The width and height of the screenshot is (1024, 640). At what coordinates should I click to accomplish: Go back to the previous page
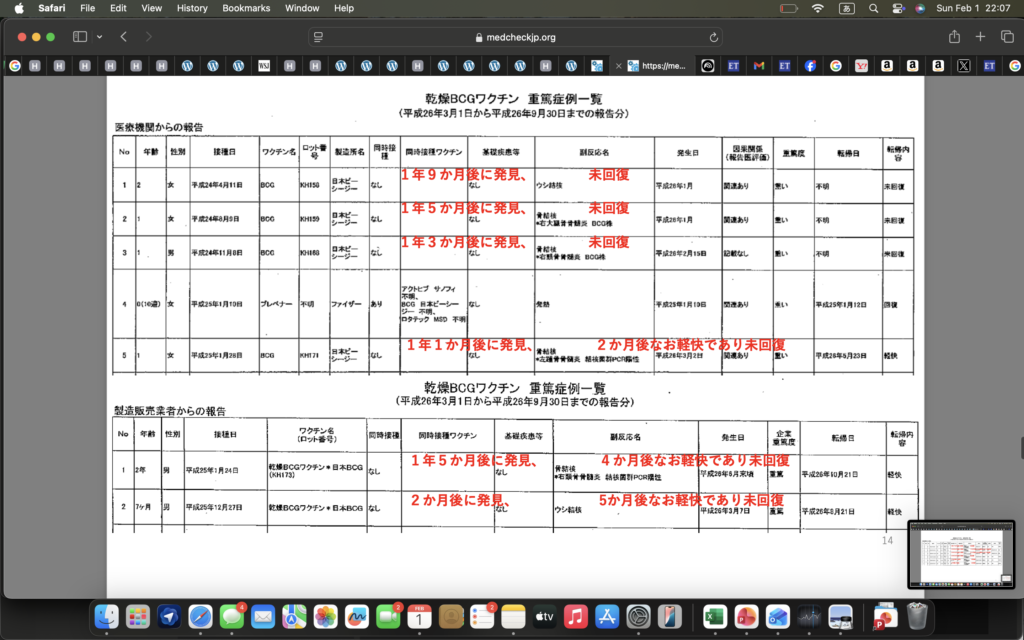point(124,37)
